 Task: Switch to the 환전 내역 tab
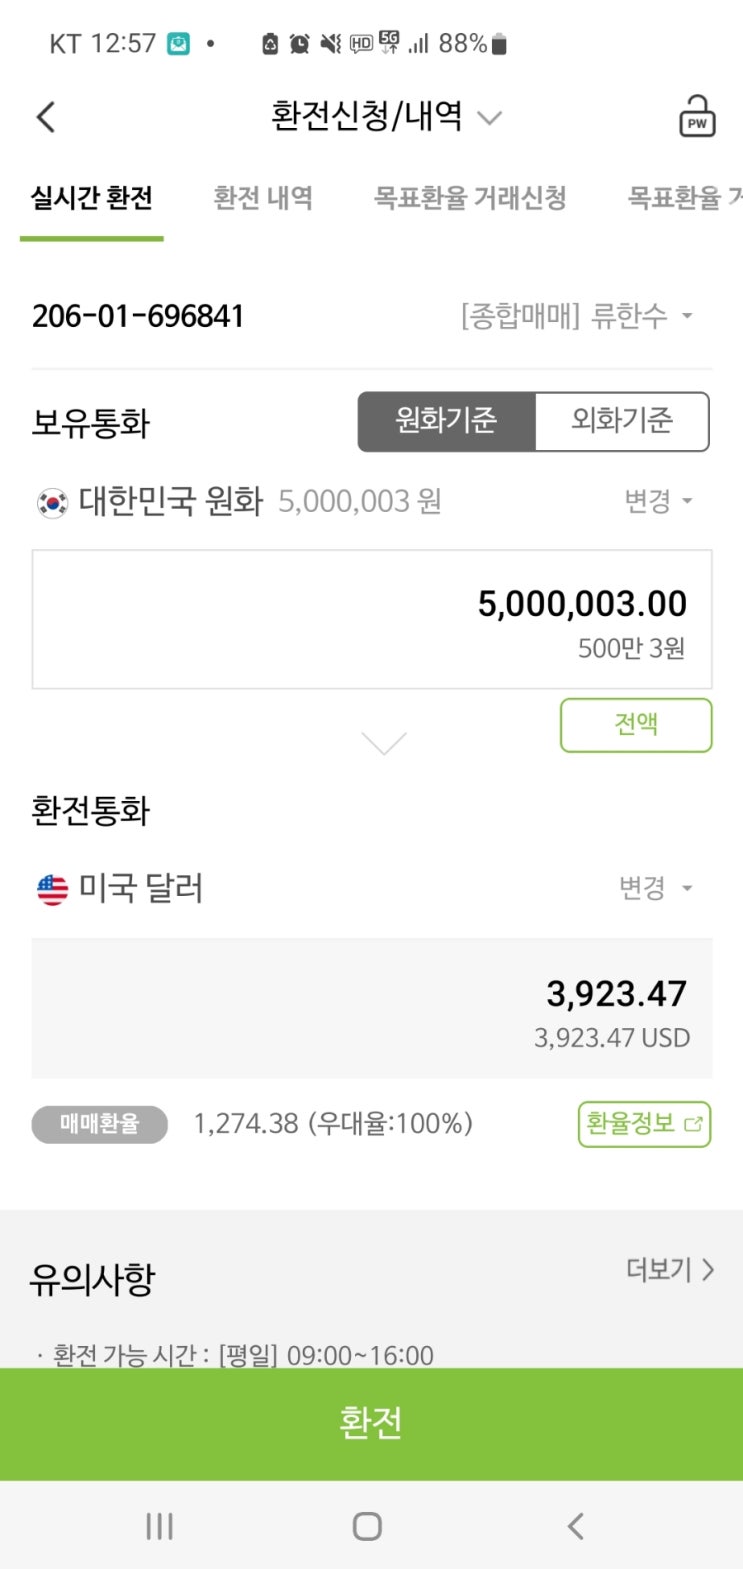263,198
